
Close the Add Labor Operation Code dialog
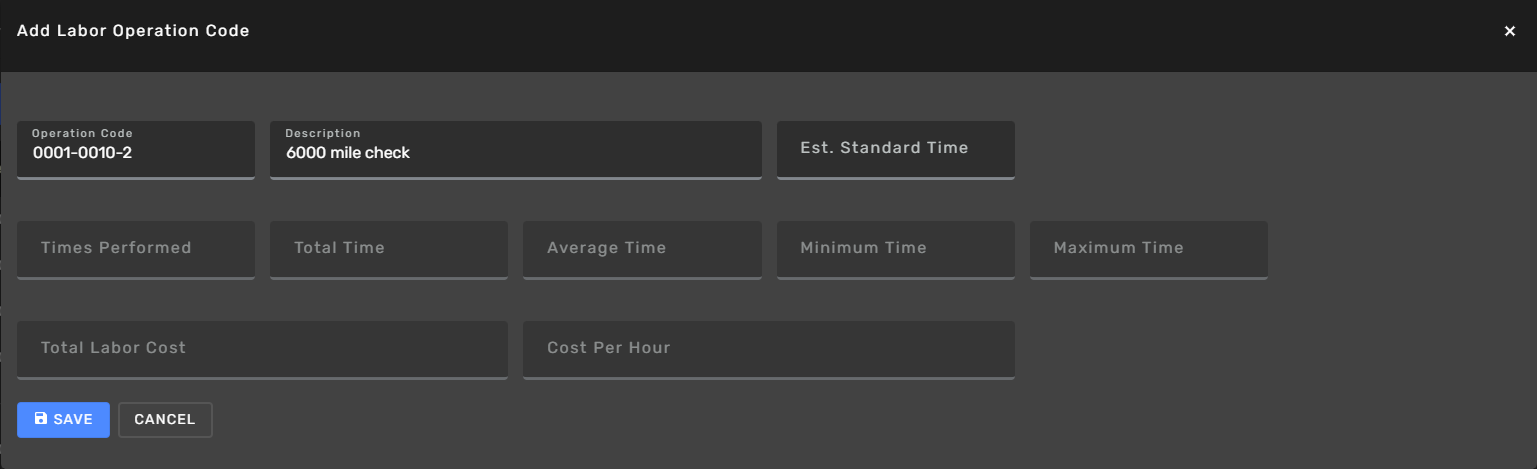click(x=1509, y=31)
